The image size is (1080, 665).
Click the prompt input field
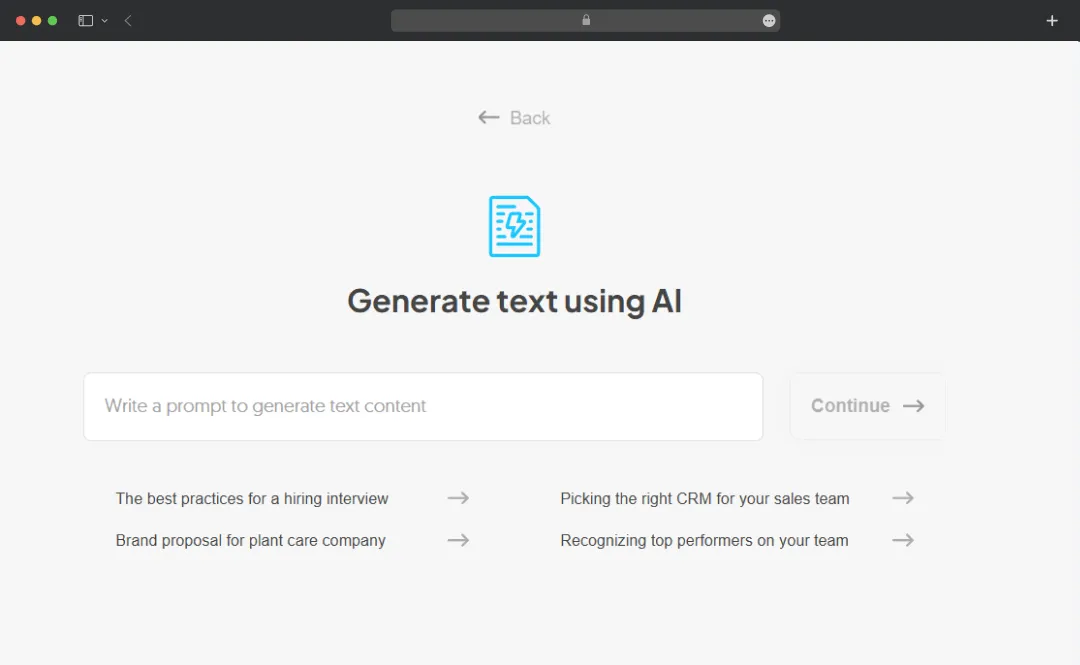pyautogui.click(x=423, y=406)
